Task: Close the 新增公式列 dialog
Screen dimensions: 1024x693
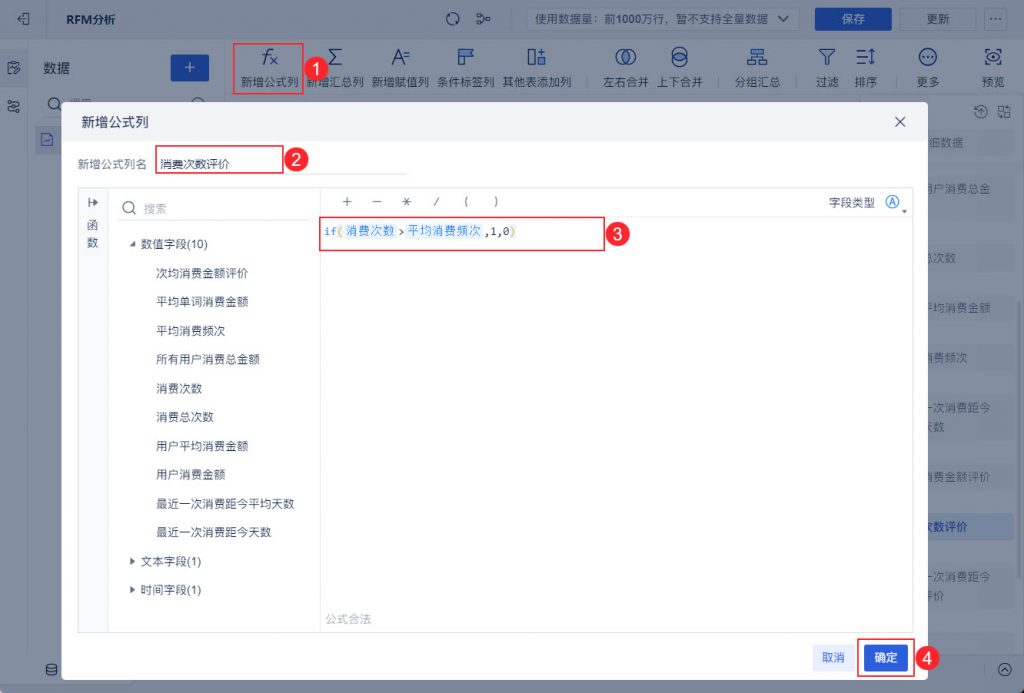Action: pyautogui.click(x=900, y=122)
